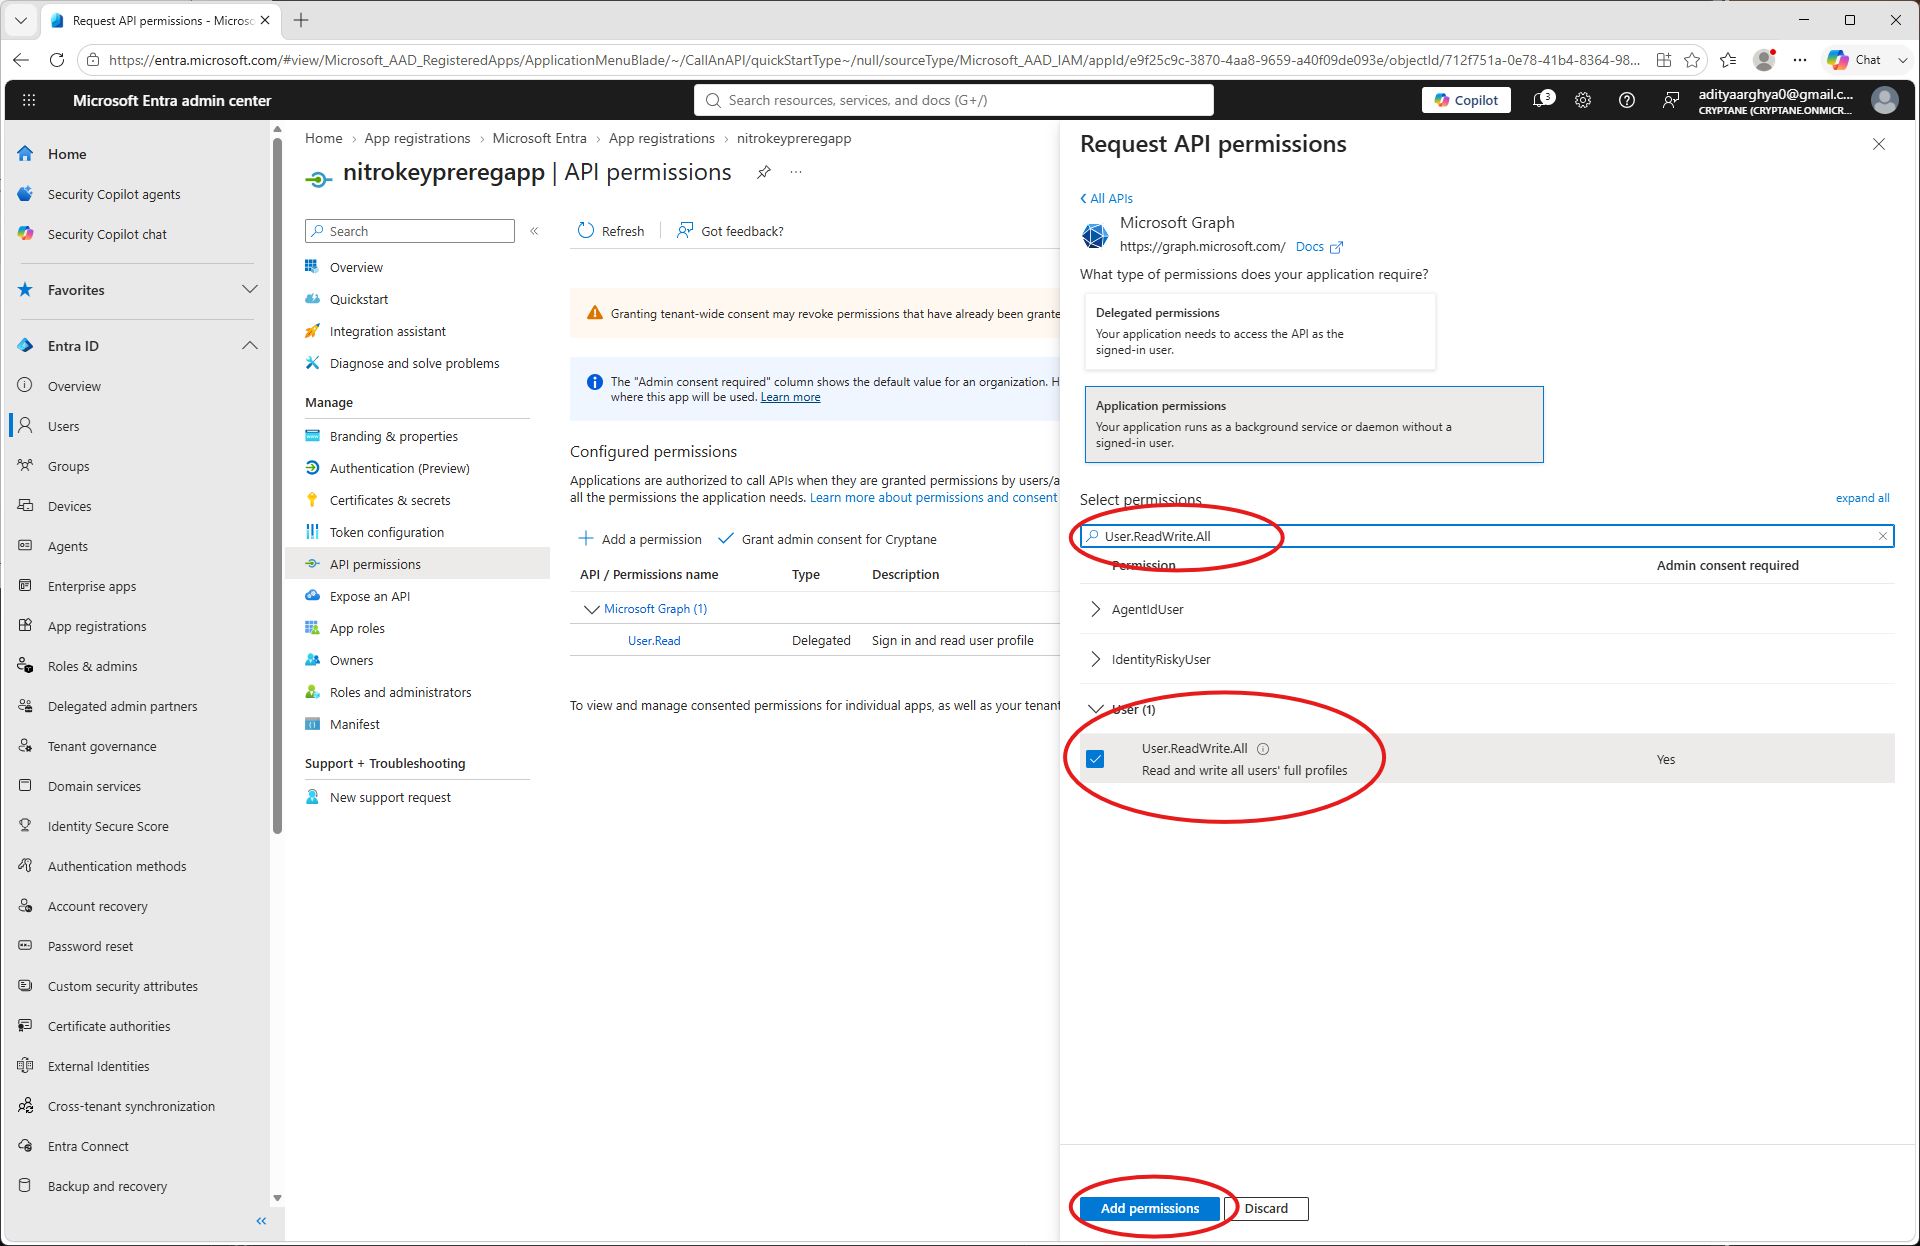1920x1246 pixels.
Task: Select Delegated permissions option
Action: [x=1260, y=331]
